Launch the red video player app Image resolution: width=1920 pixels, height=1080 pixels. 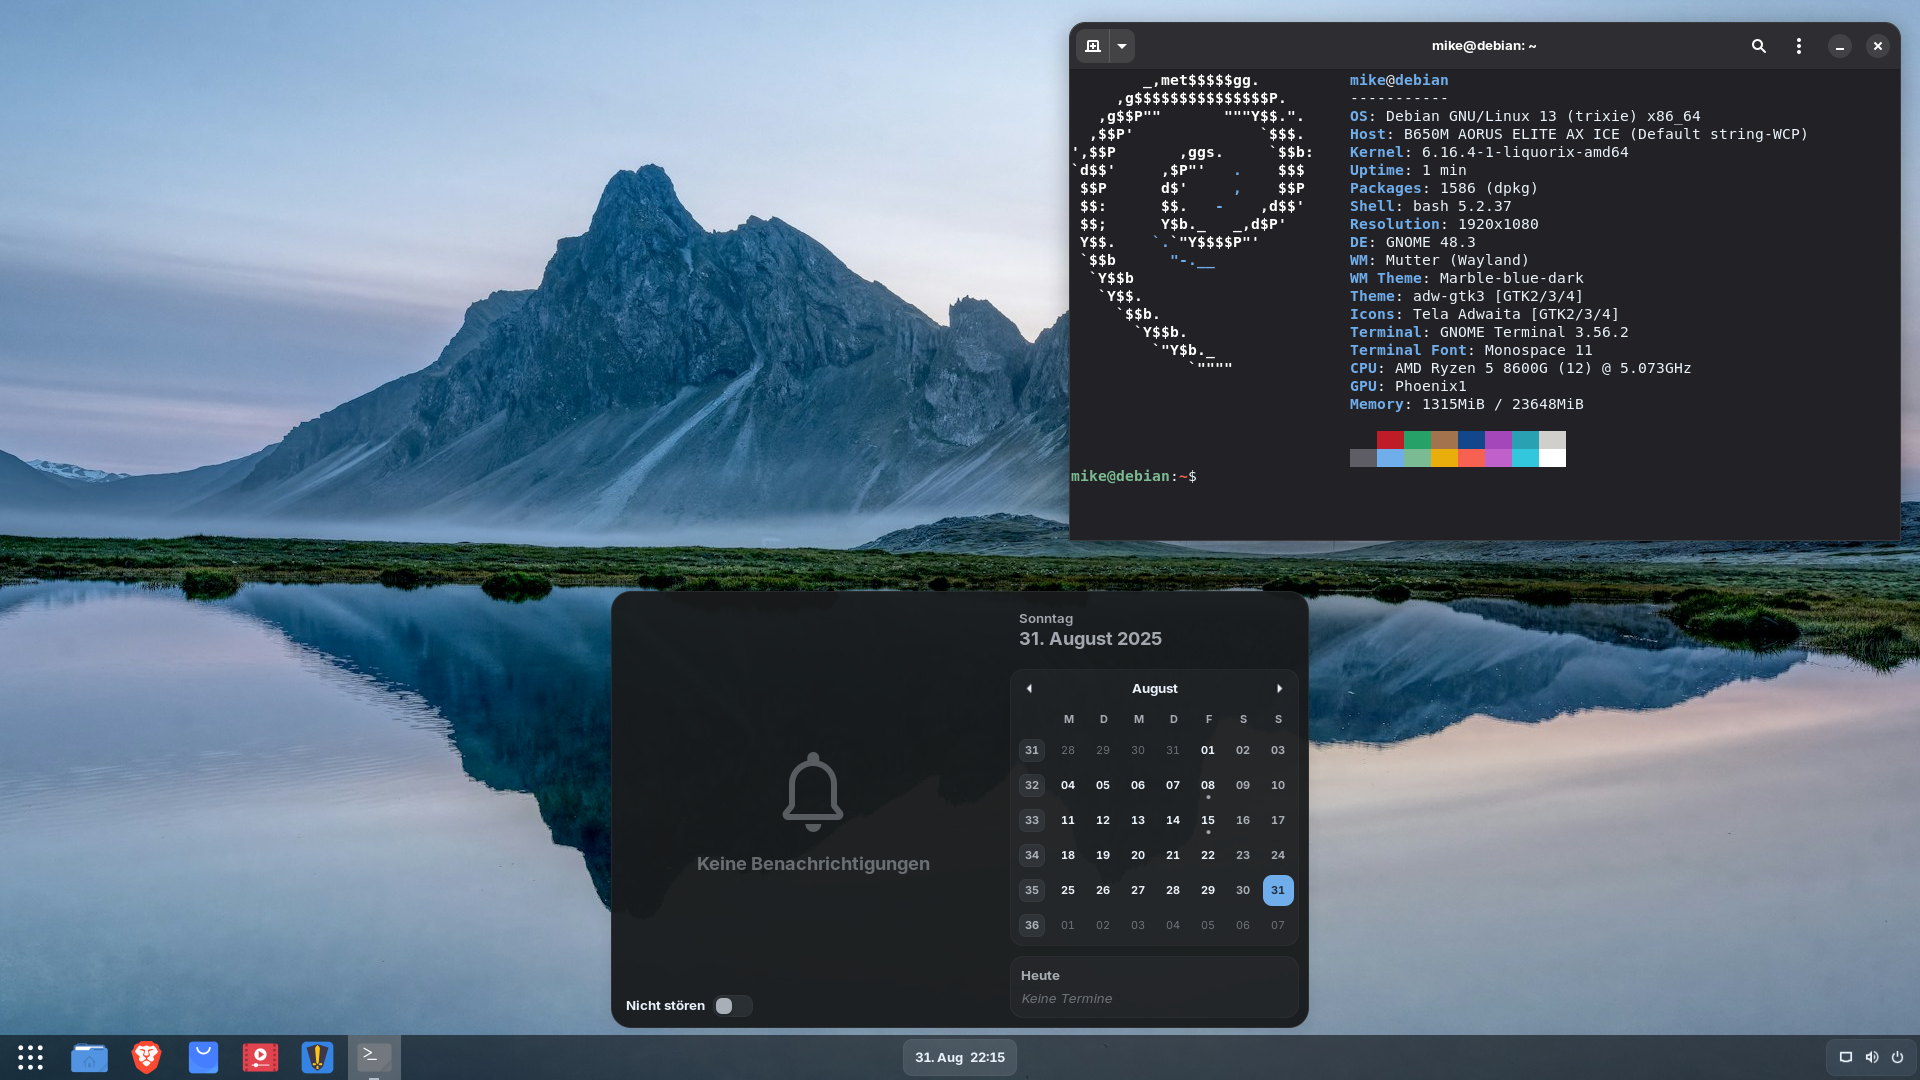260,1057
